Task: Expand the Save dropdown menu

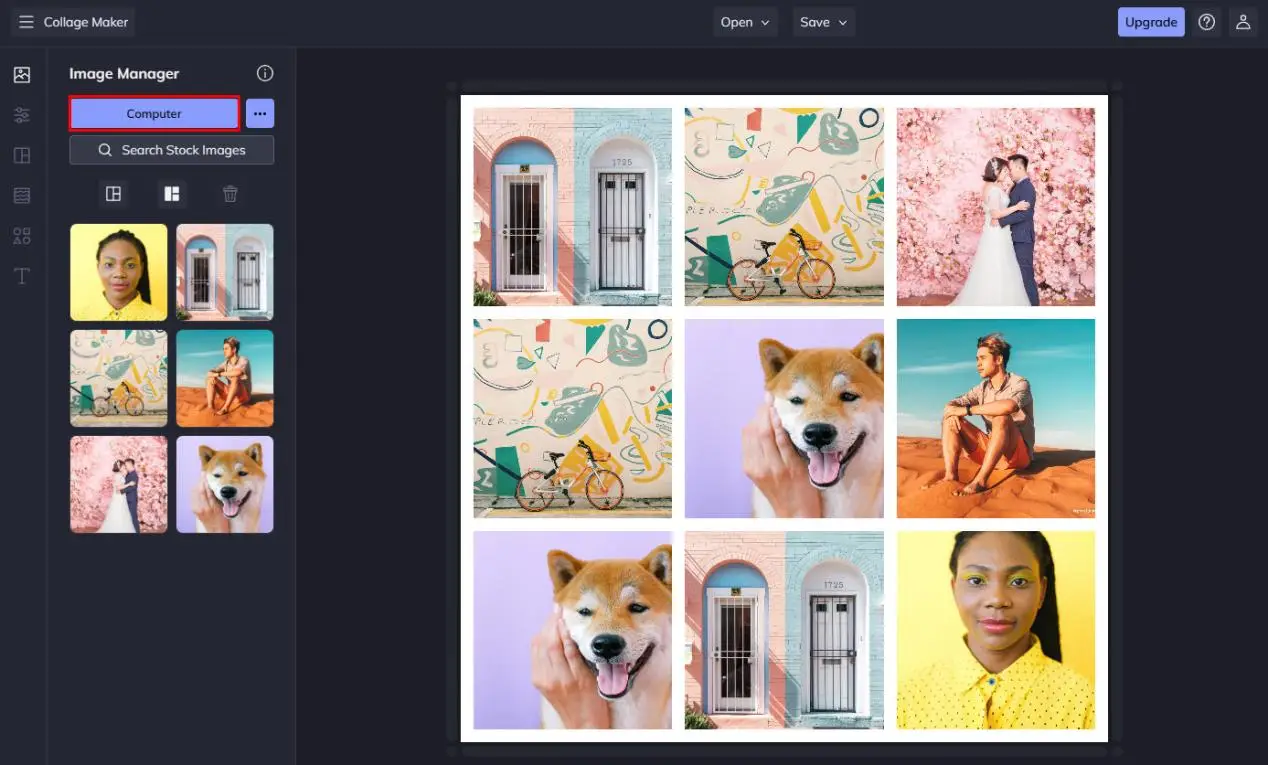Action: coord(823,22)
